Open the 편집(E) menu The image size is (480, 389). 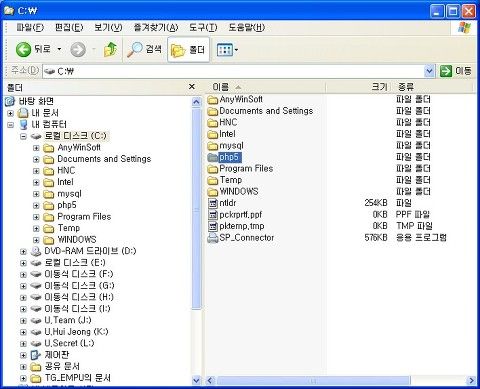[x=69, y=27]
